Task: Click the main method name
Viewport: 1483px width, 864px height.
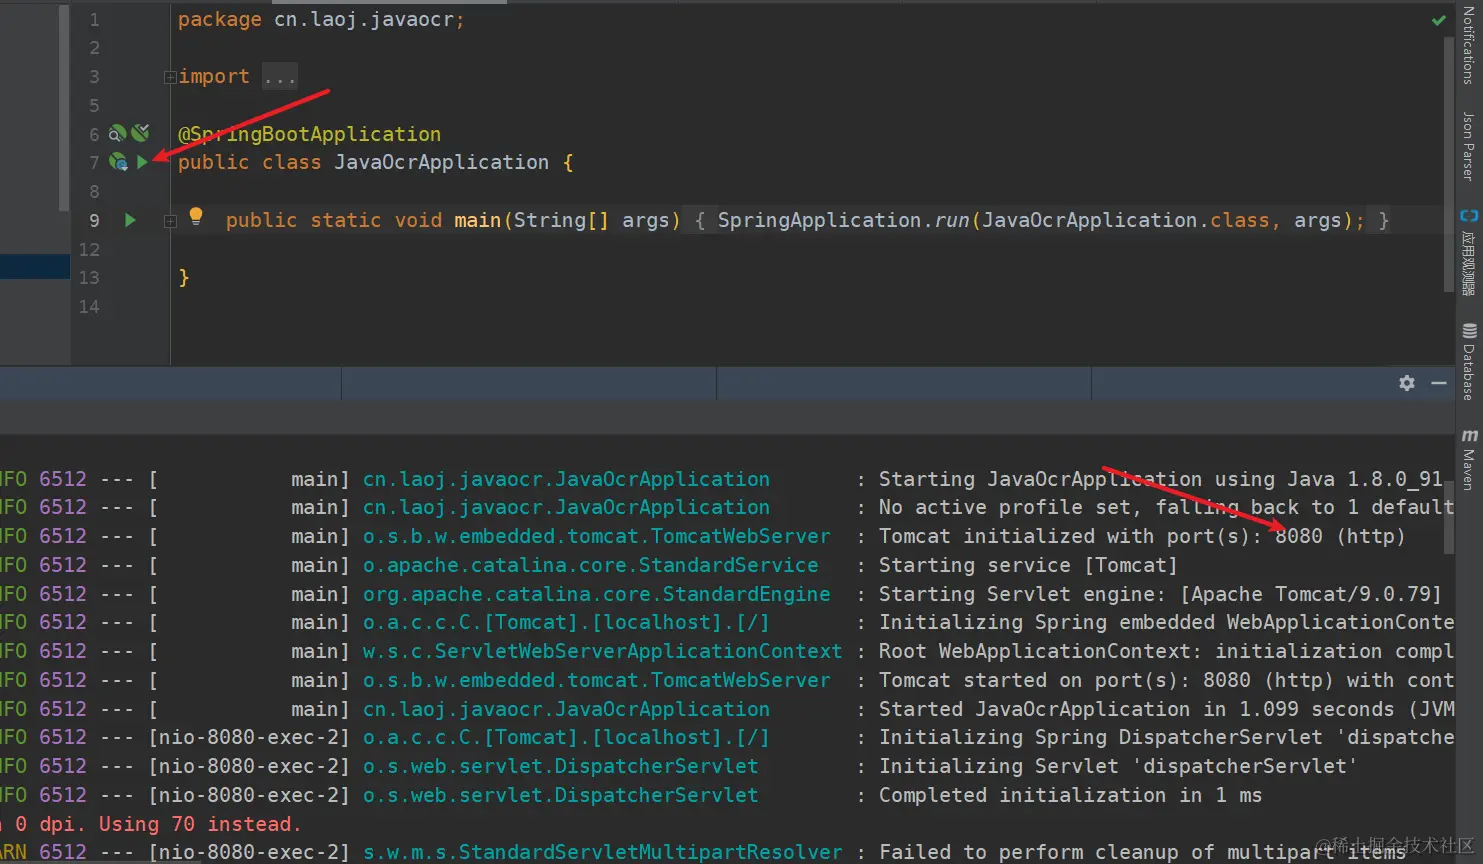Action: coord(477,220)
